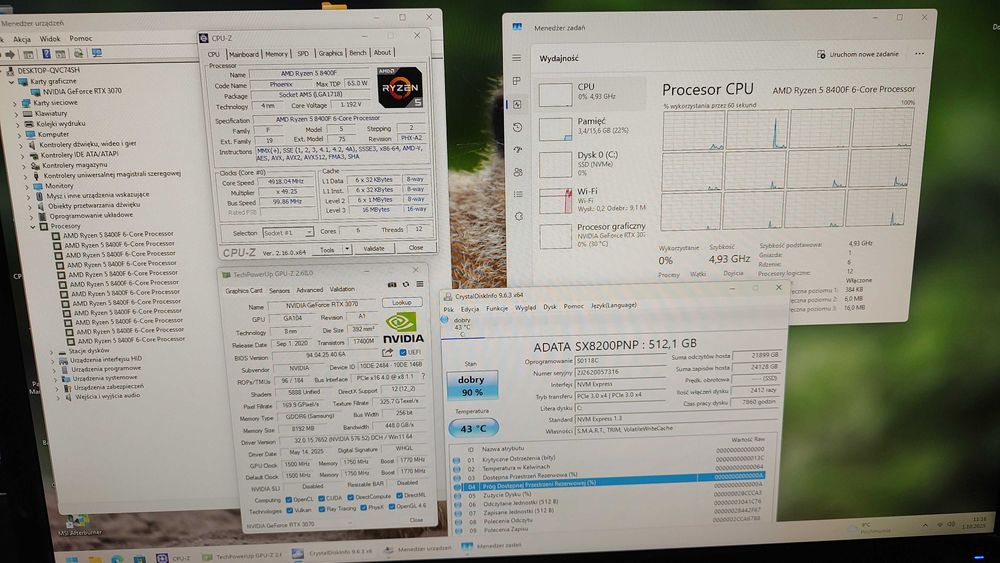Image resolution: width=1000 pixels, height=563 pixels.
Task: Open Details list icon in Task Manager sidebar
Action: [x=518, y=194]
